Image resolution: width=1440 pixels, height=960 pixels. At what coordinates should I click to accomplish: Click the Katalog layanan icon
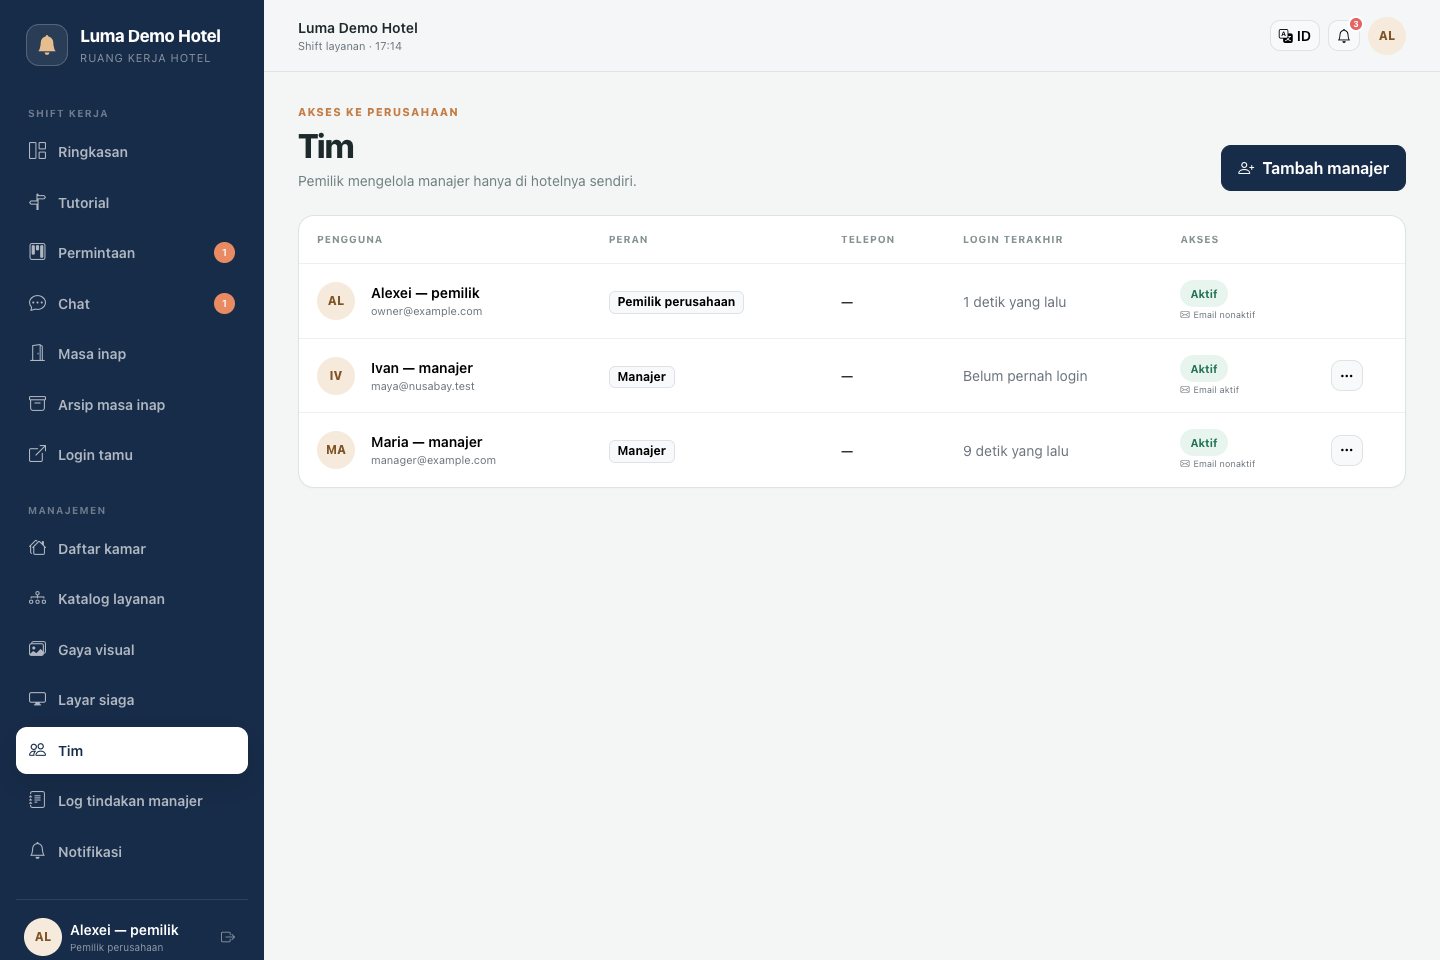[37, 598]
